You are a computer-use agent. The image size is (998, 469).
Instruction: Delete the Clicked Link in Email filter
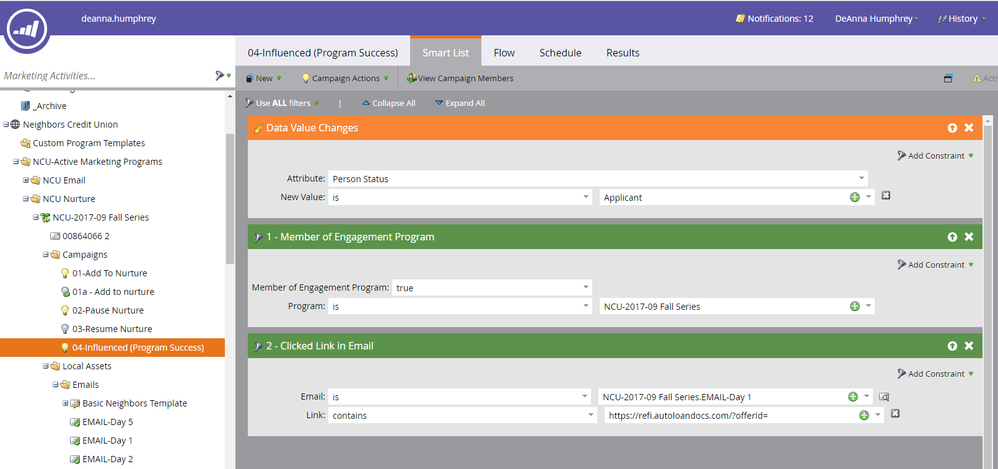969,346
